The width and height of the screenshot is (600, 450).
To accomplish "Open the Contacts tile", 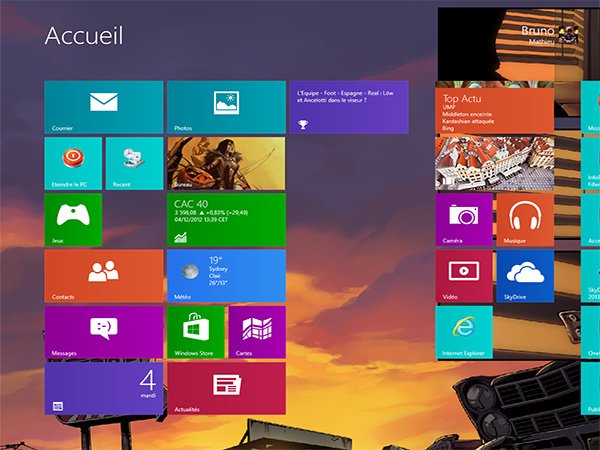I will pyautogui.click(x=104, y=276).
